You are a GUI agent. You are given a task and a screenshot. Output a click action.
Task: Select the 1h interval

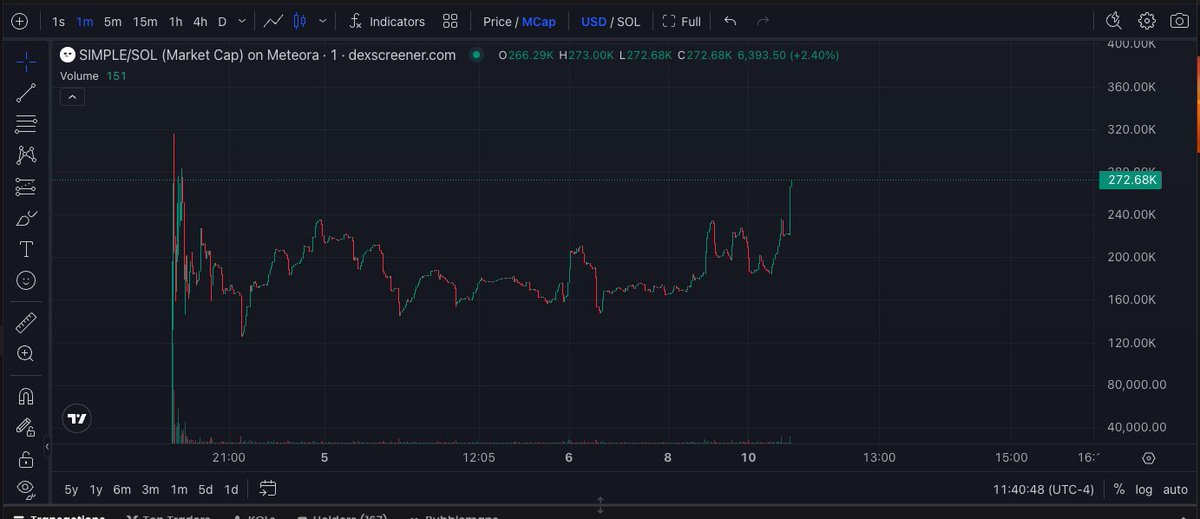(175, 21)
